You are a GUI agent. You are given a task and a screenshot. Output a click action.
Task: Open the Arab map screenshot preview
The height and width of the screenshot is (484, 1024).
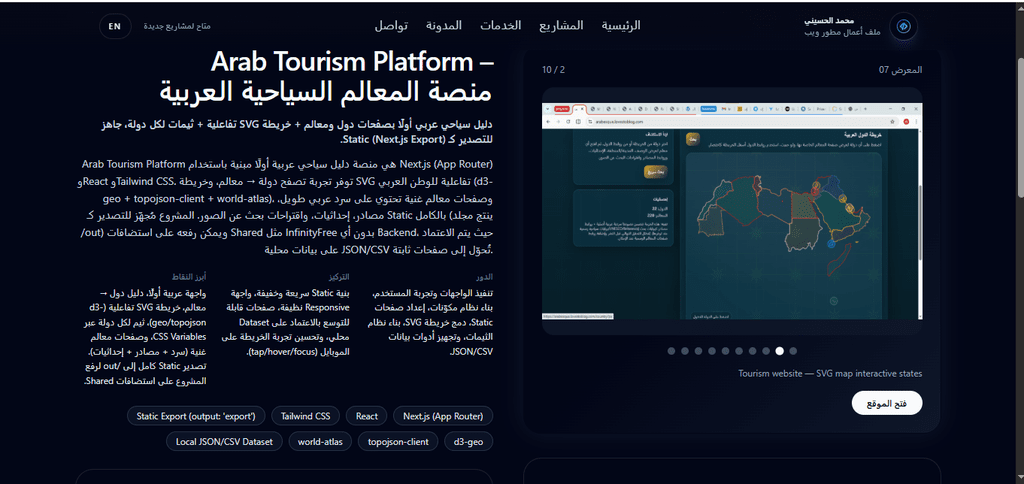[x=732, y=210]
